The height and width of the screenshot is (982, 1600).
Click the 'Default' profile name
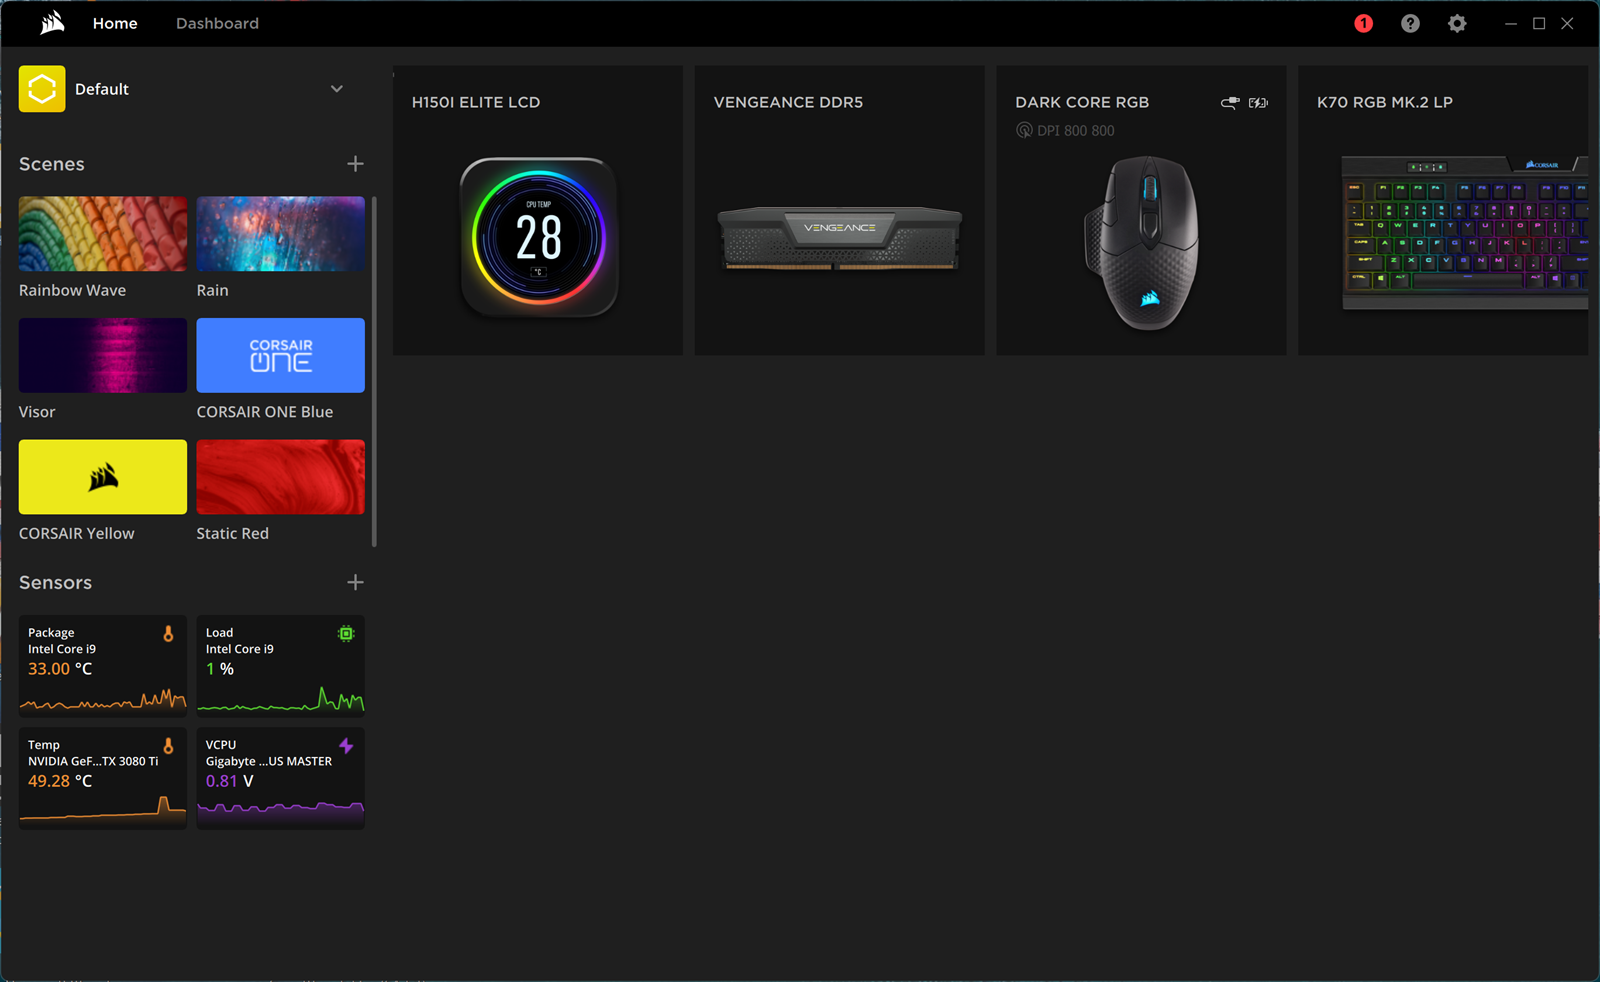(102, 89)
